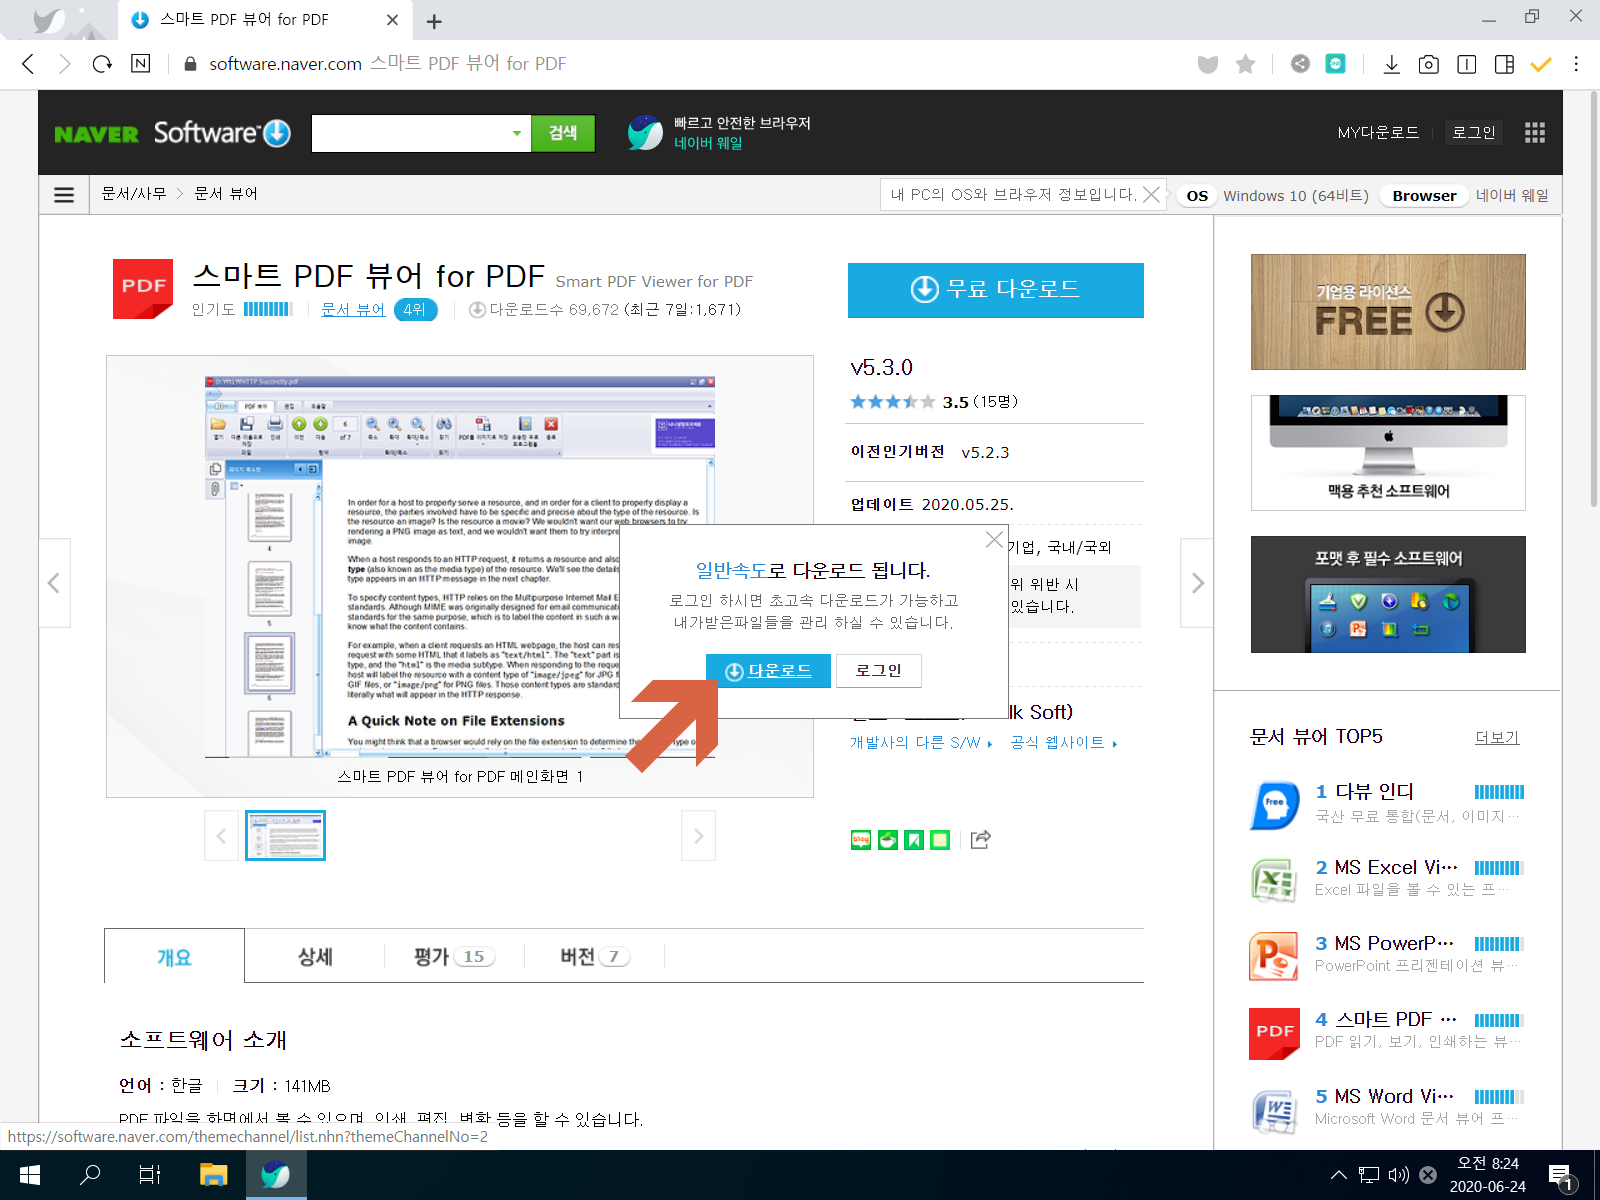Click the Naver Software logo

(x=172, y=133)
